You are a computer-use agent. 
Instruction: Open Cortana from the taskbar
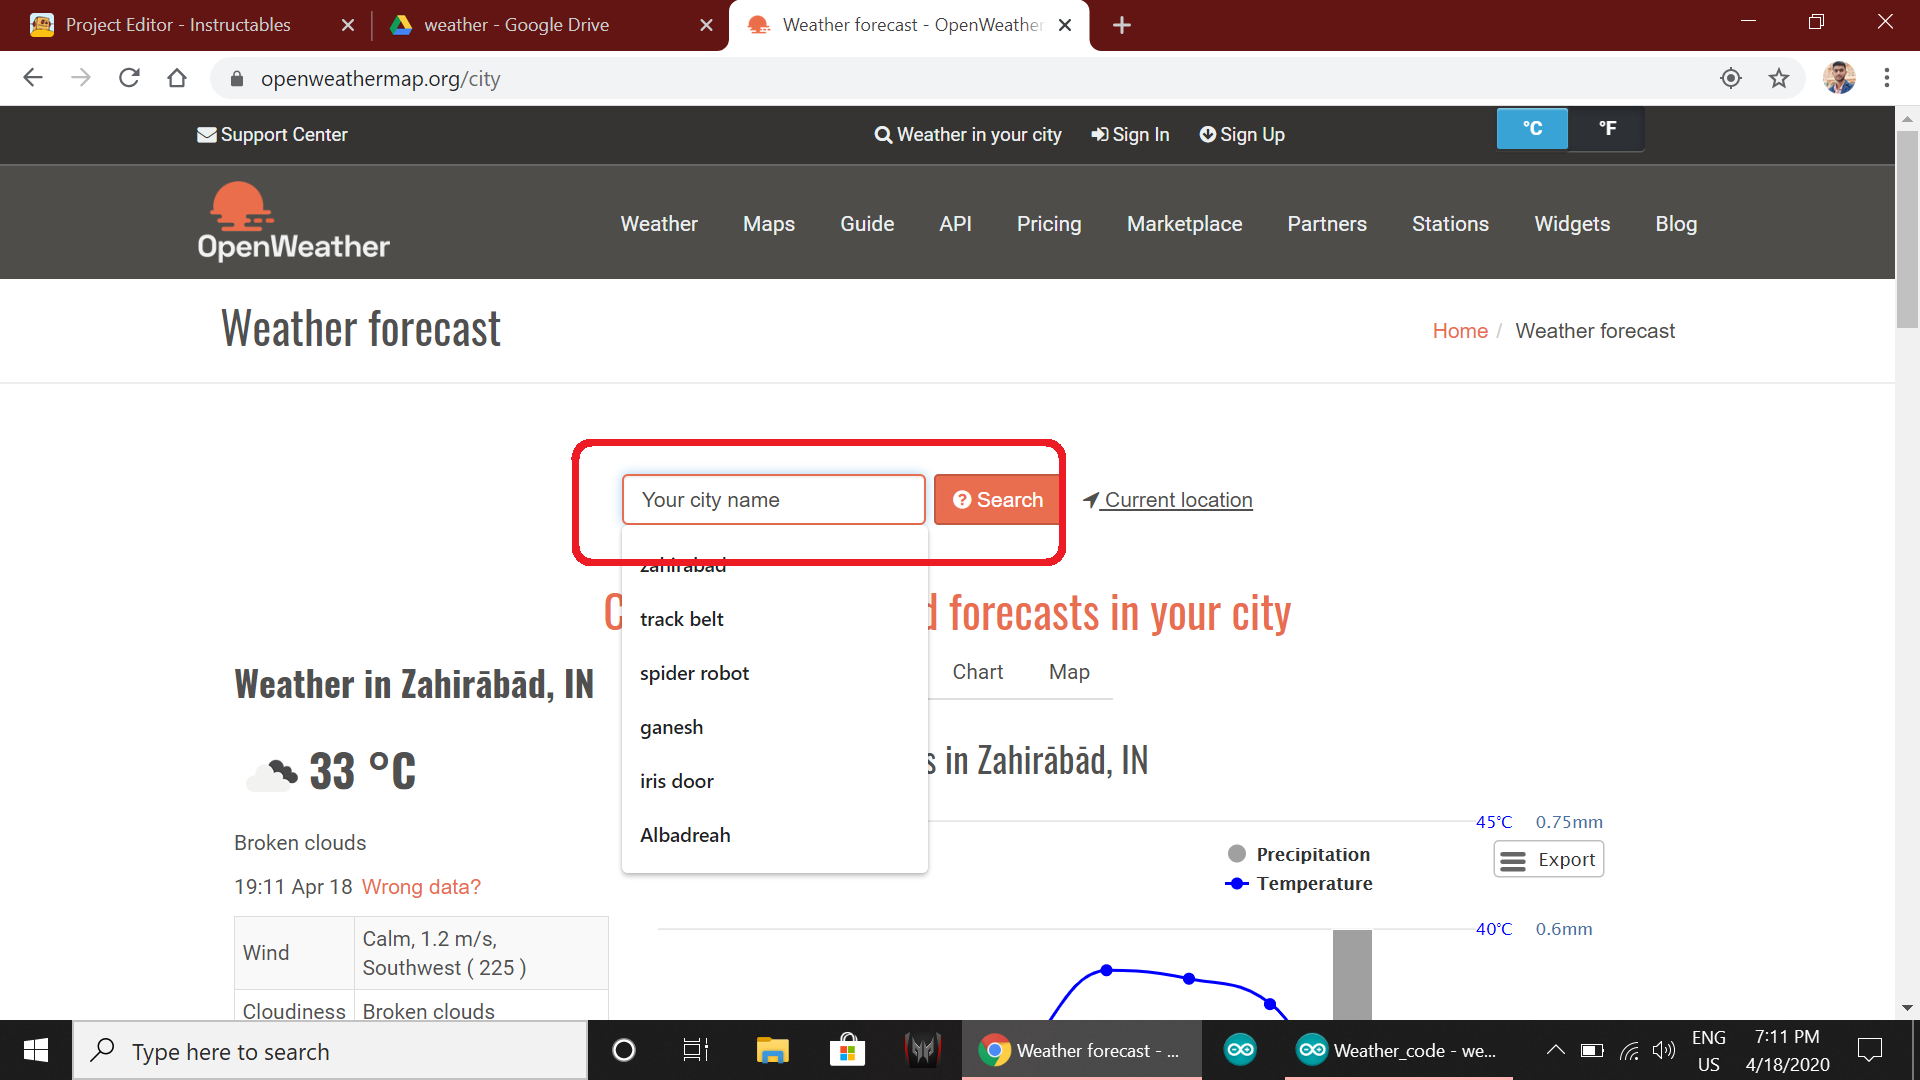point(623,1050)
